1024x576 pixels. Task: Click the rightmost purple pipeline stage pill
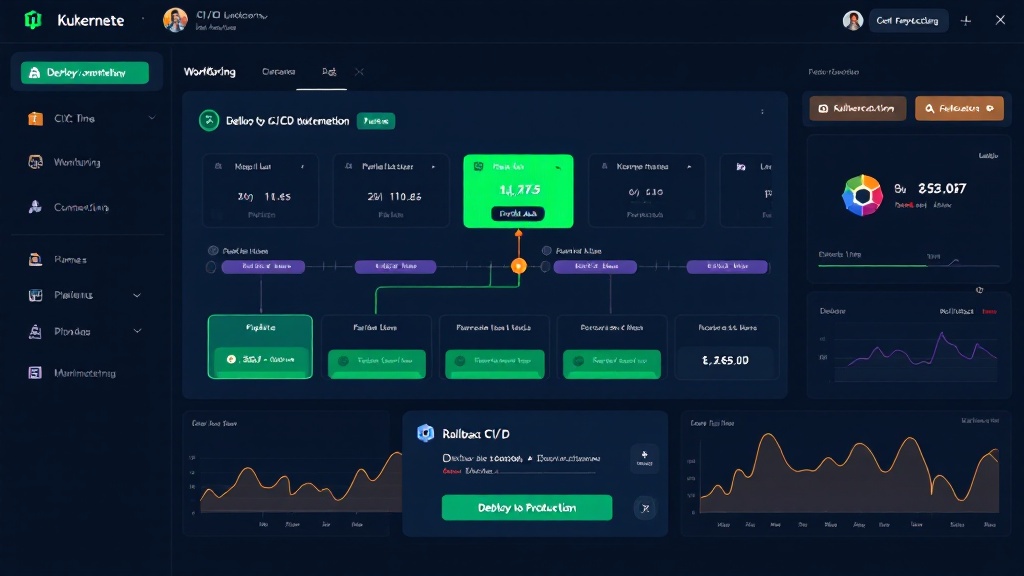point(727,266)
